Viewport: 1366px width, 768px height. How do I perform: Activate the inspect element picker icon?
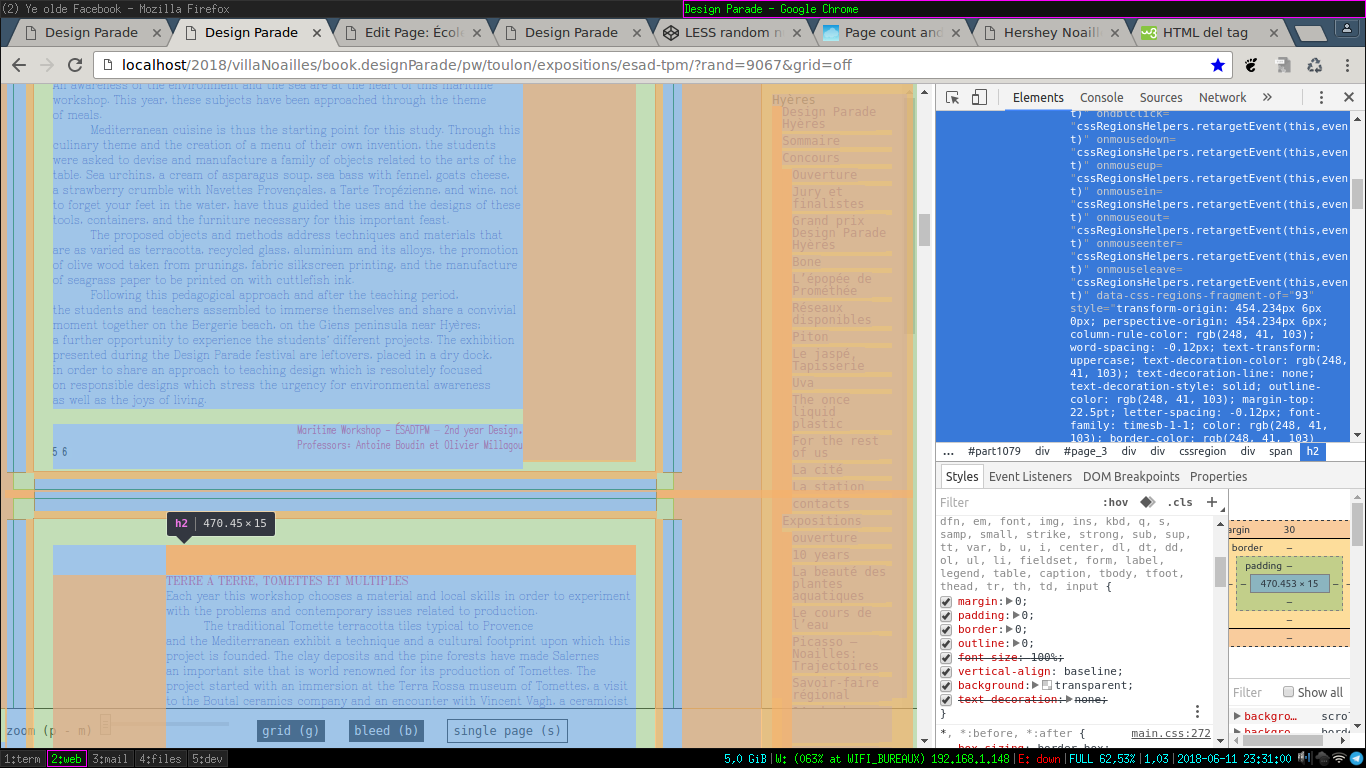[x=952, y=98]
